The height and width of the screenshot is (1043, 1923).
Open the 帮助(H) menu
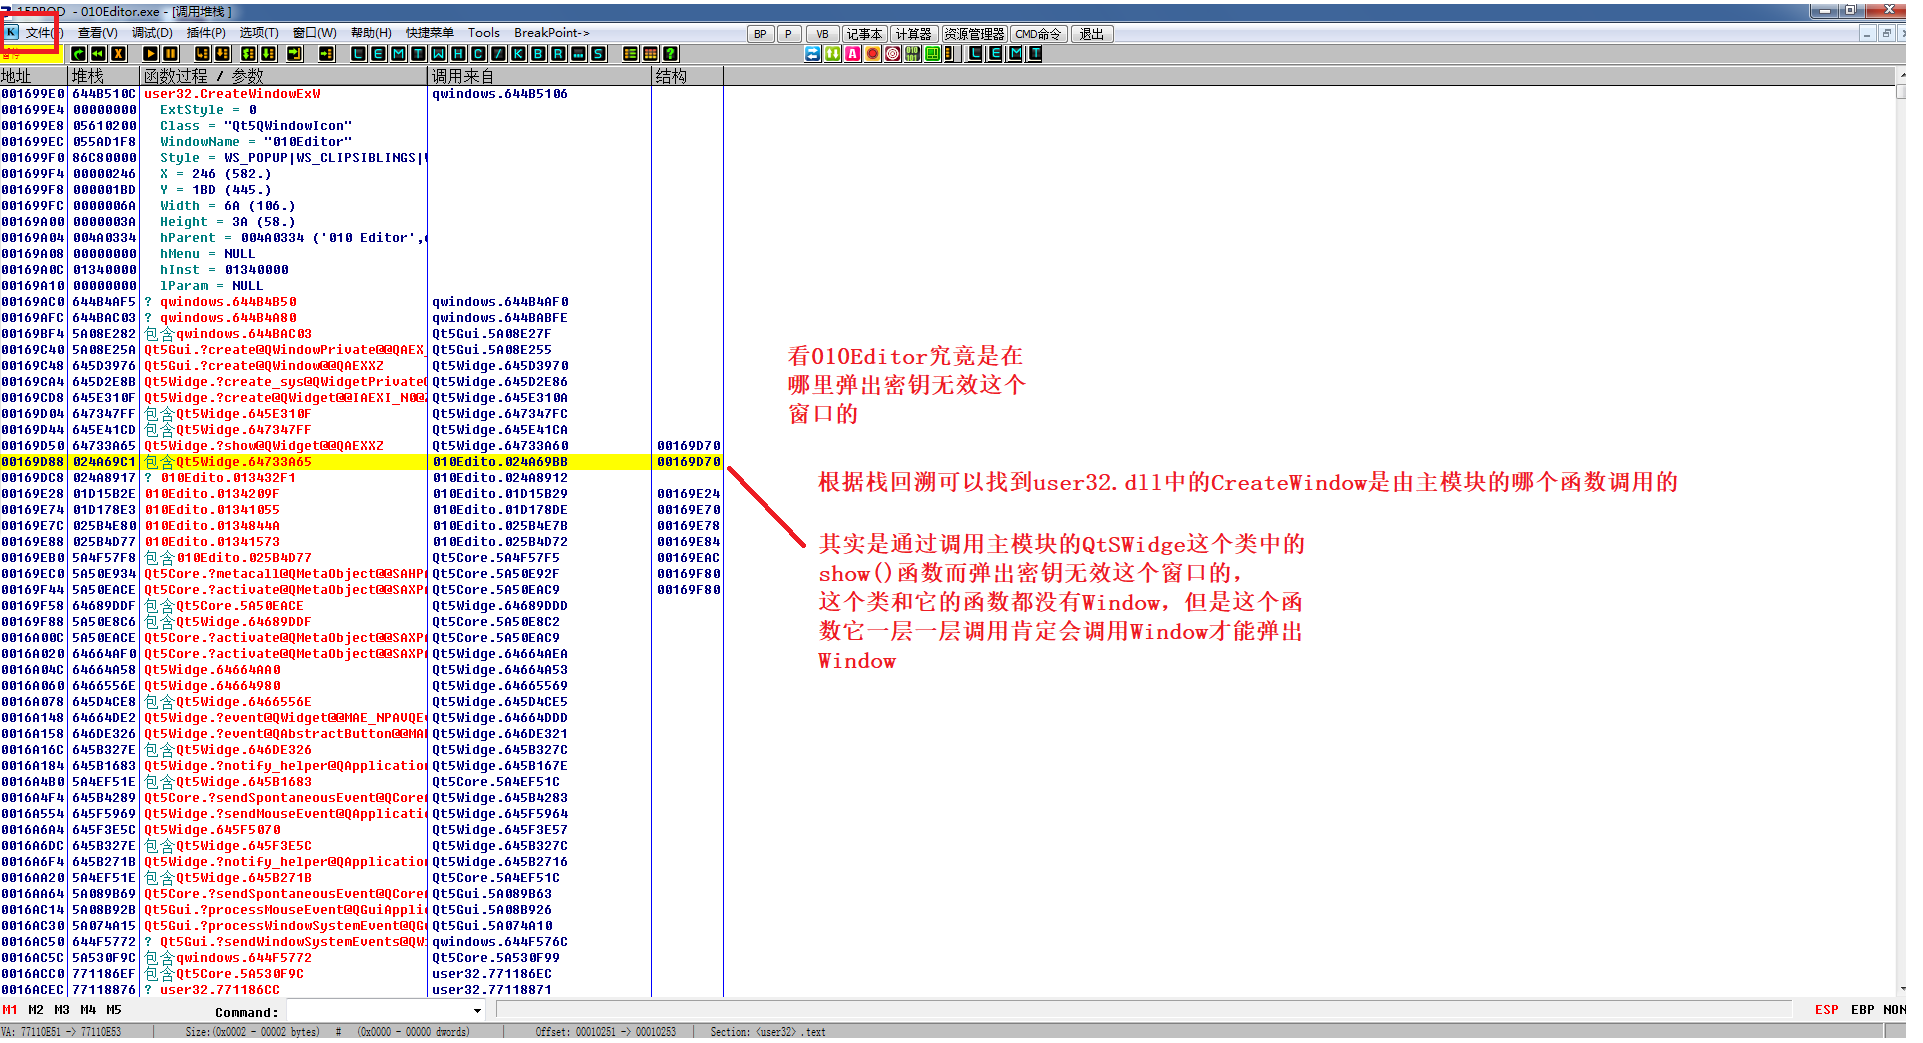point(371,33)
